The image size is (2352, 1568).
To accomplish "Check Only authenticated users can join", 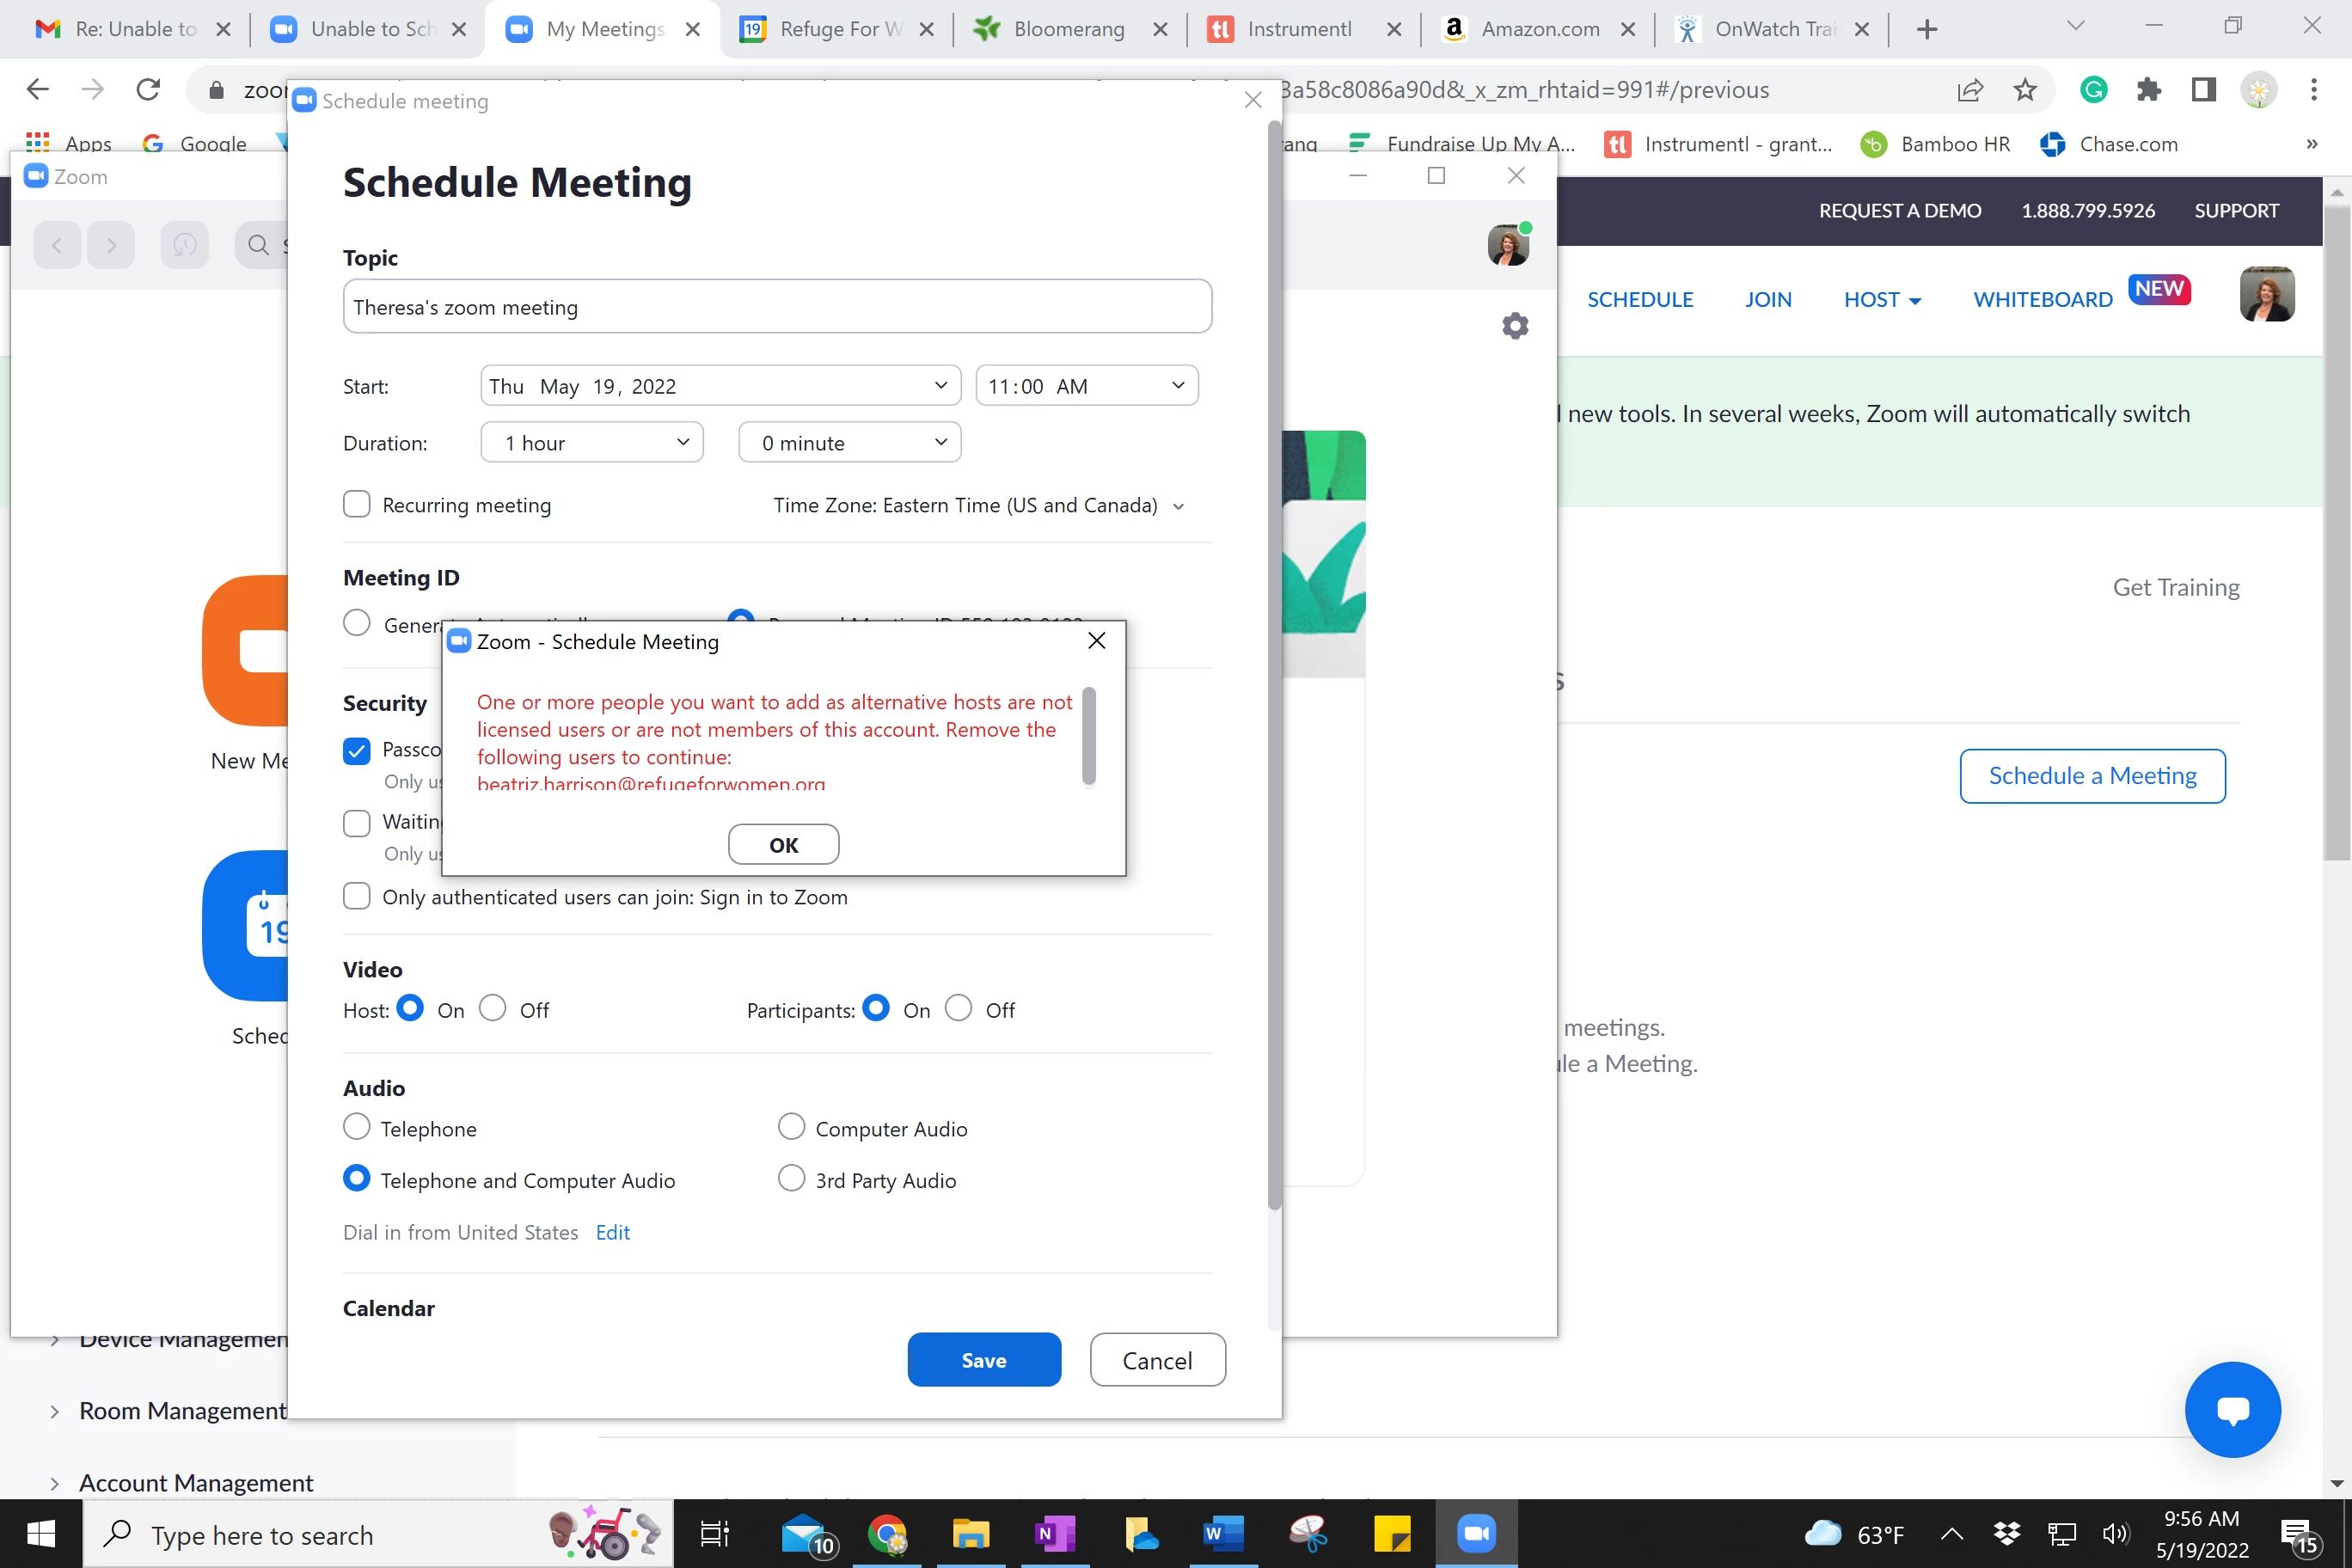I will pyautogui.click(x=357, y=896).
